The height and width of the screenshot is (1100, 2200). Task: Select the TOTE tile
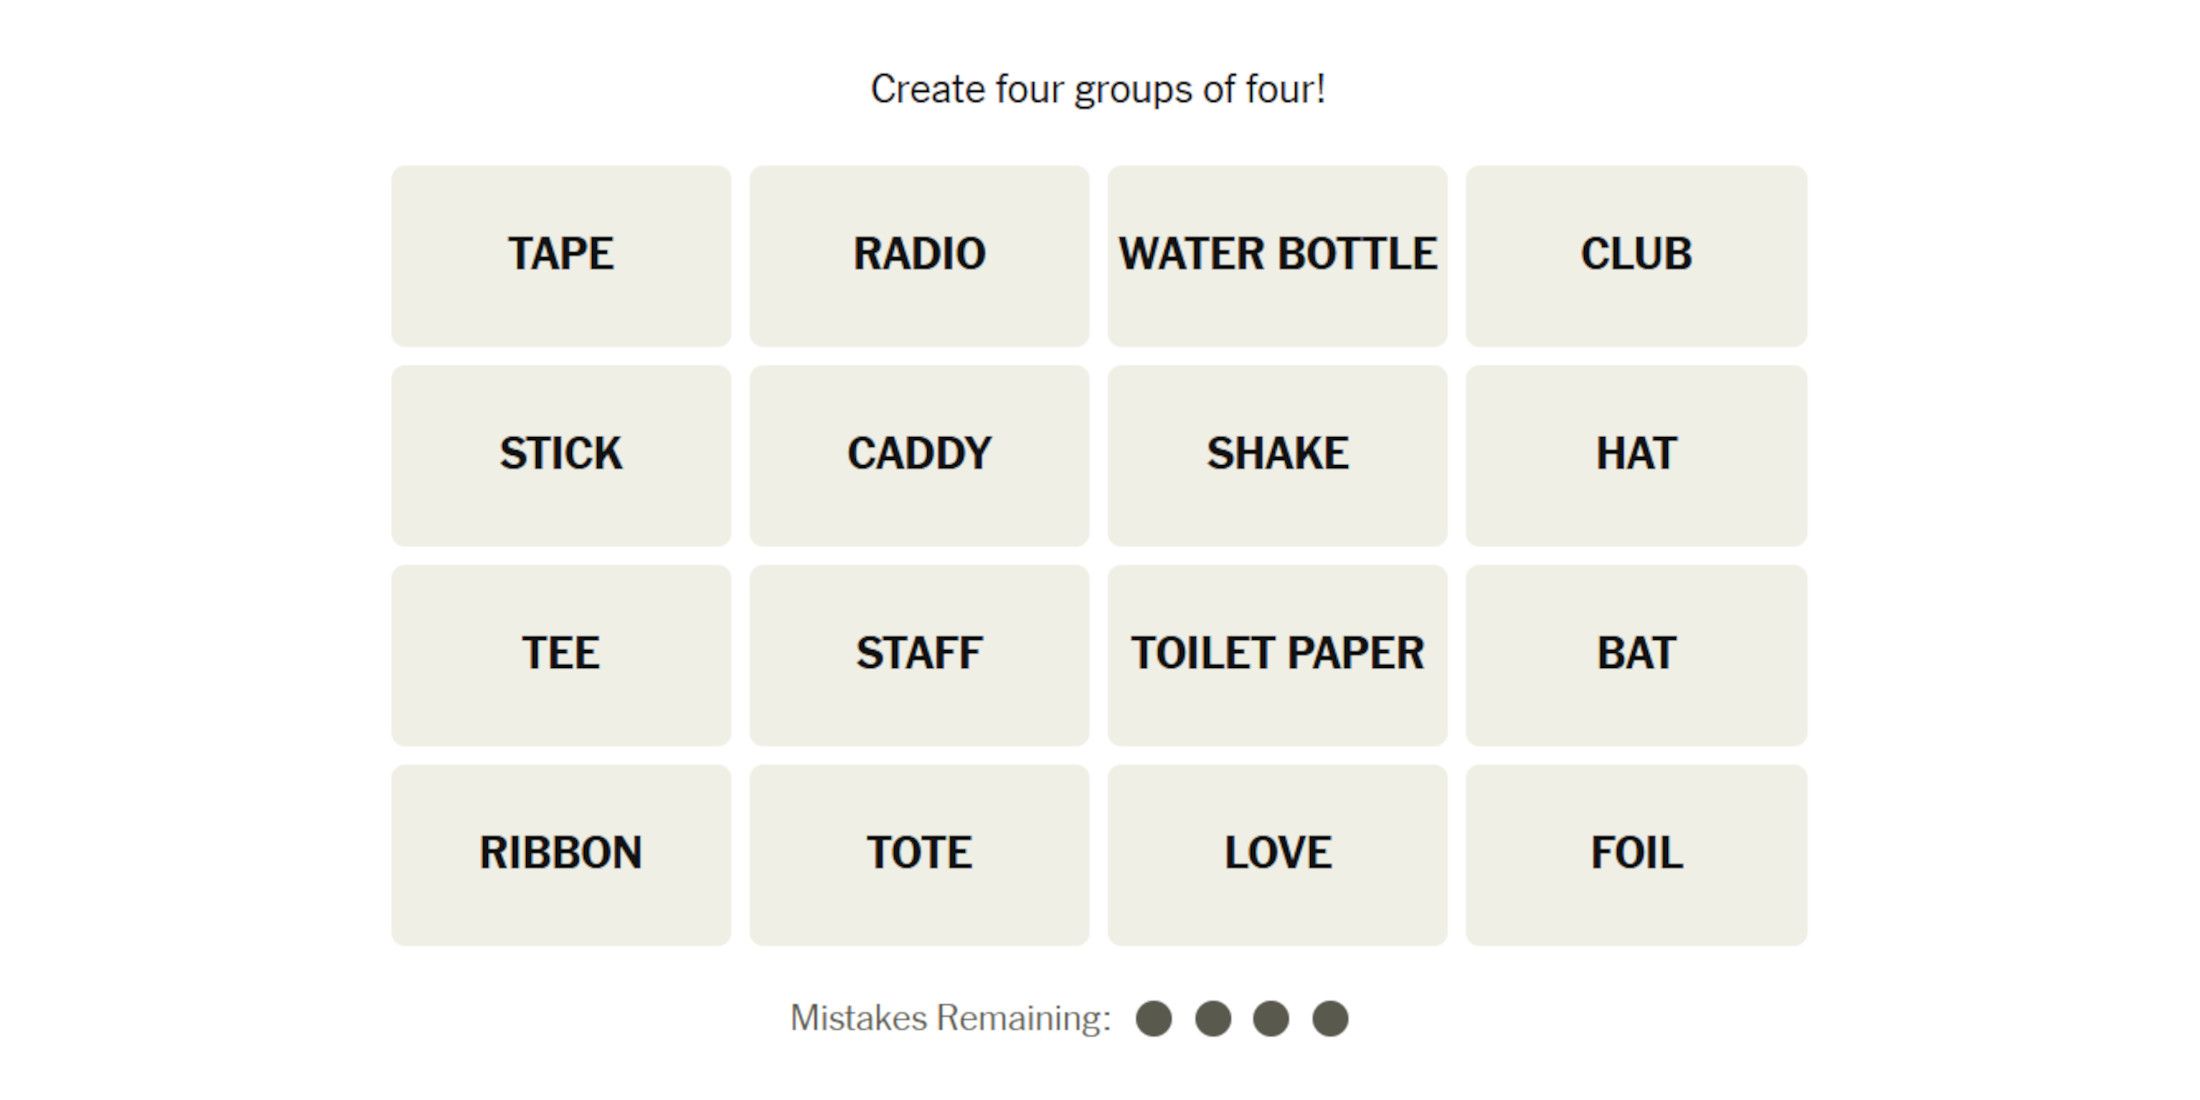[919, 855]
